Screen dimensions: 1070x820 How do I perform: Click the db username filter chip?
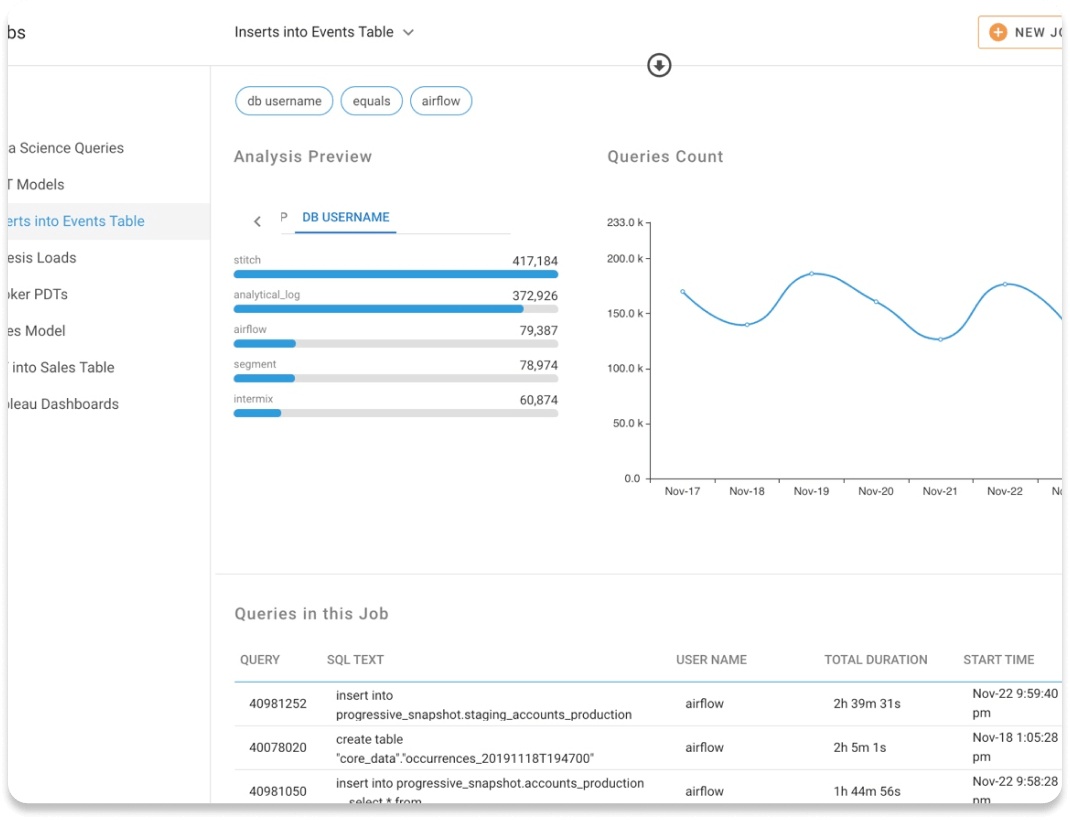click(284, 101)
